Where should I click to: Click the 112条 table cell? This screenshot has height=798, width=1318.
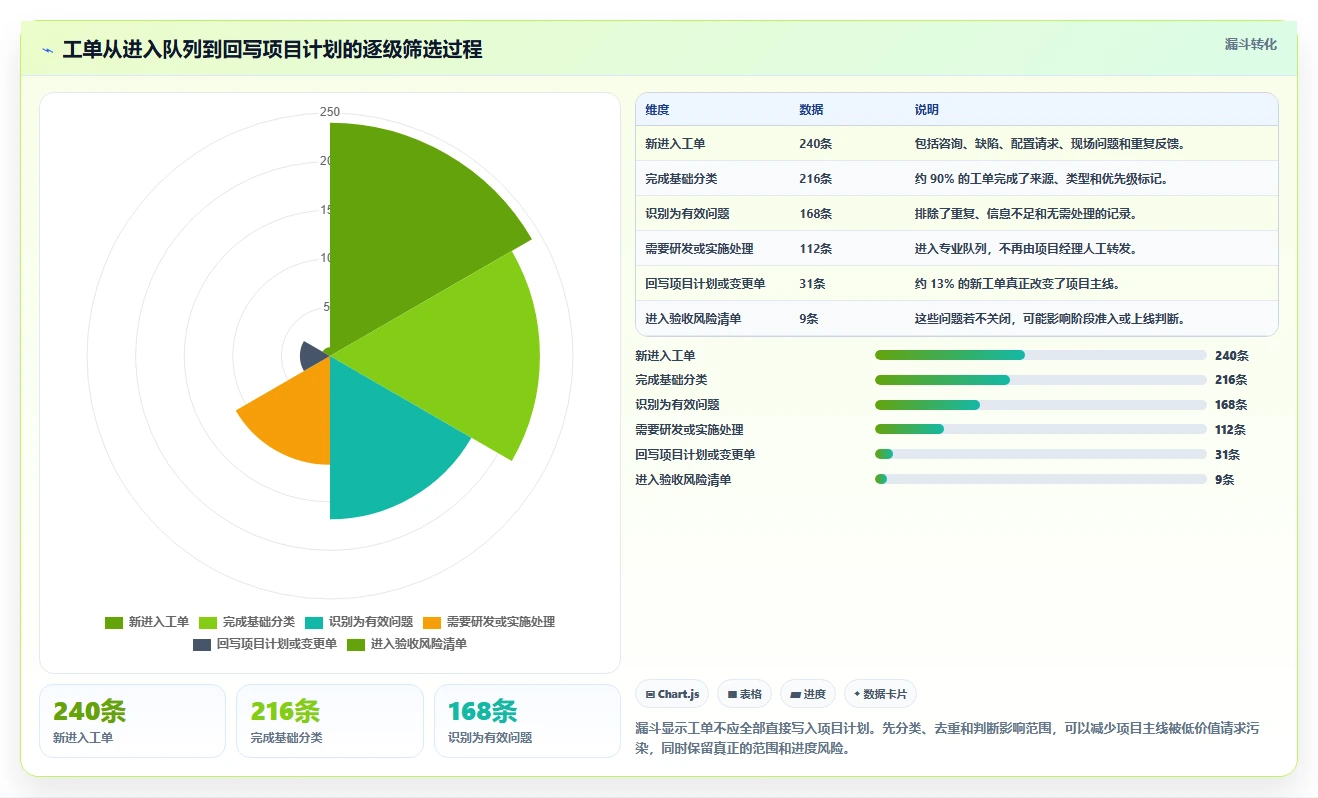pyautogui.click(x=815, y=249)
